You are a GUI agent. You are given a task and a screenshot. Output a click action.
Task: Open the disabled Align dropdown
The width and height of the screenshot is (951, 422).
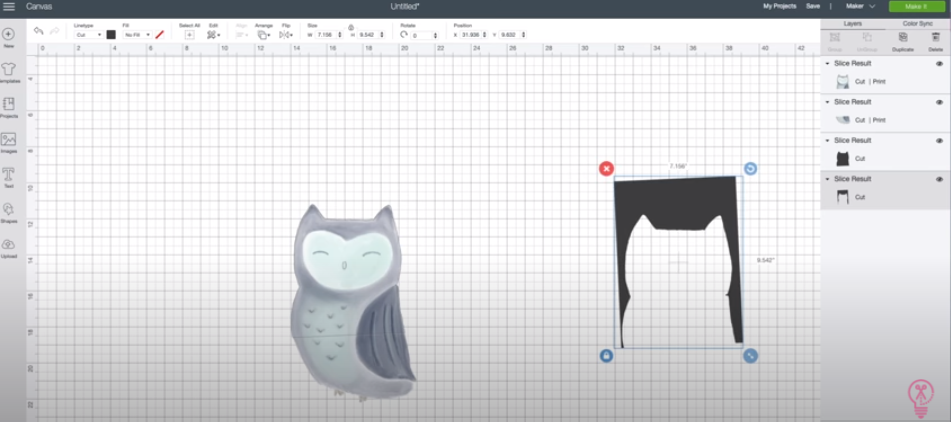click(241, 35)
